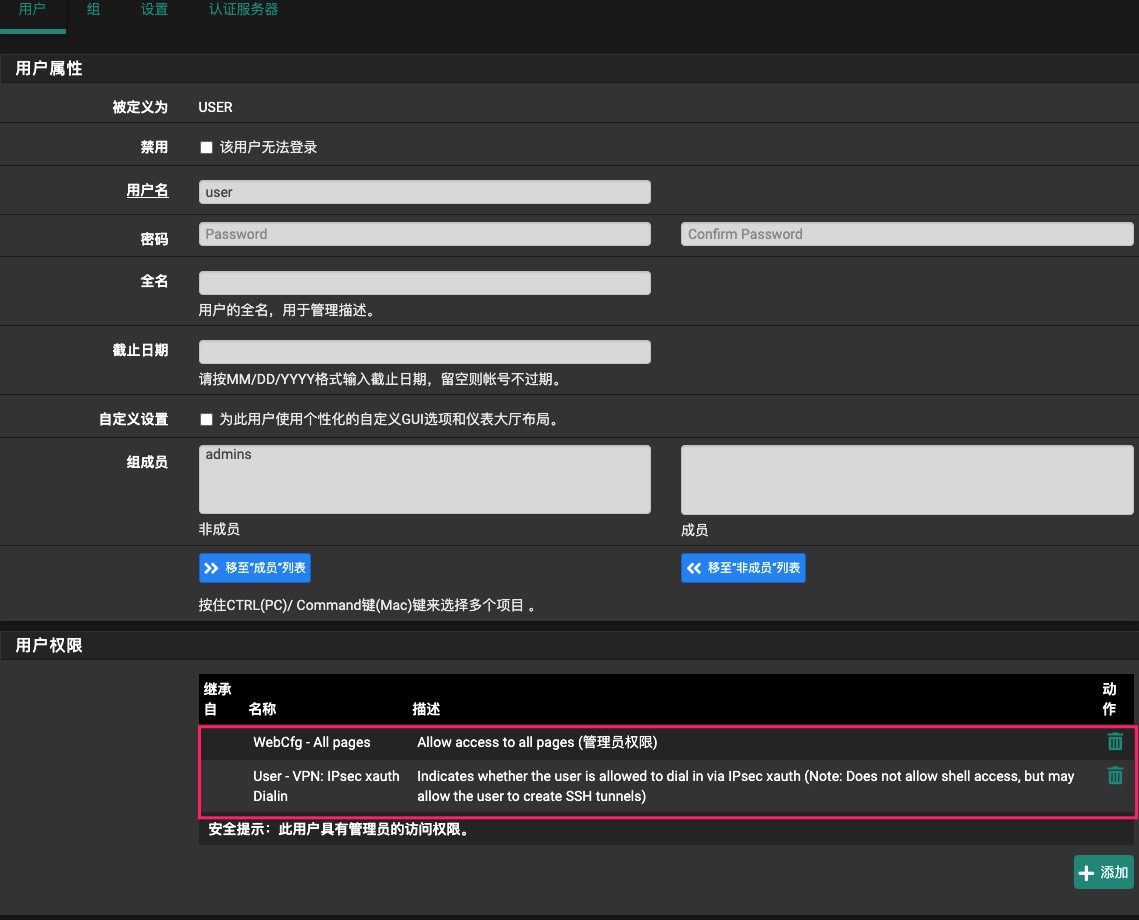
Task: Focus the 全名 text field
Action: [x=424, y=283]
